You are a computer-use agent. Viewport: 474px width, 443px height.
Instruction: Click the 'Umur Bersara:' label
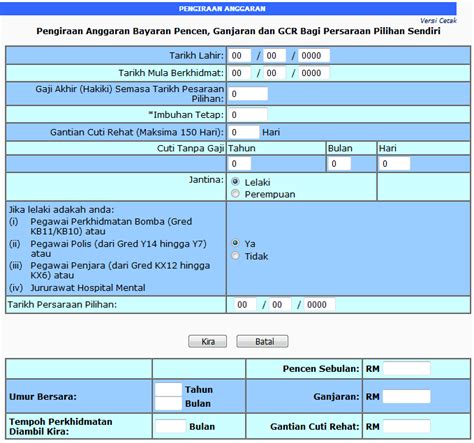(43, 397)
